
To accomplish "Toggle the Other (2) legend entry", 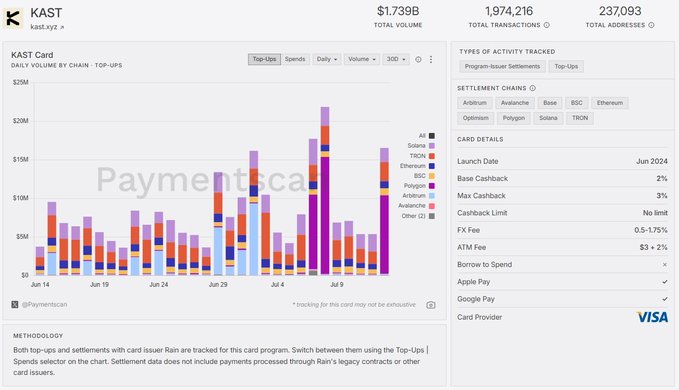I will pyautogui.click(x=418, y=216).
